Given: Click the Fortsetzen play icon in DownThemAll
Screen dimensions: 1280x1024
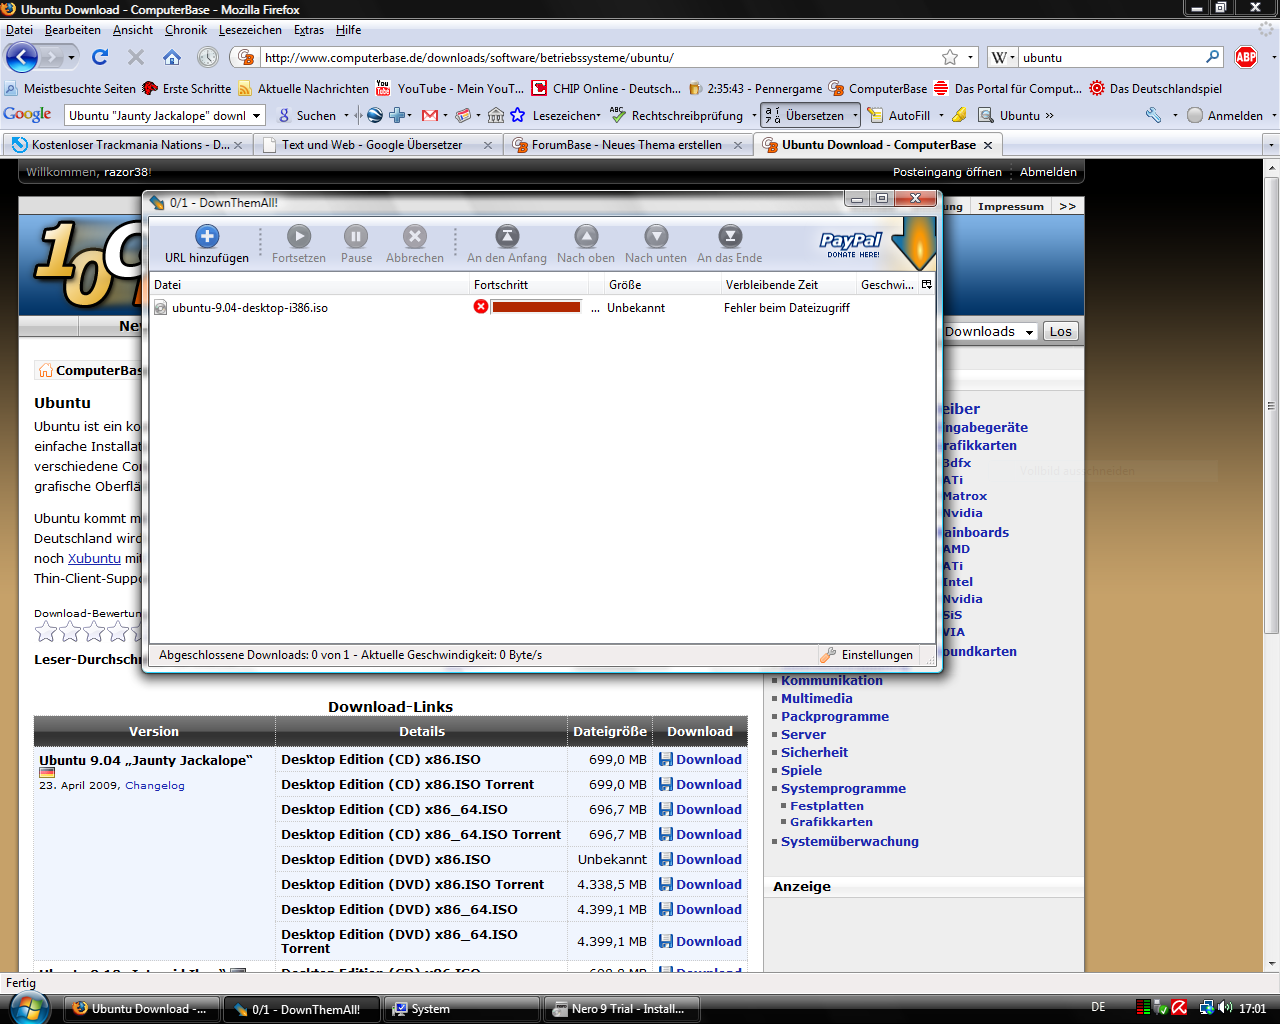Looking at the screenshot, I should [x=299, y=236].
